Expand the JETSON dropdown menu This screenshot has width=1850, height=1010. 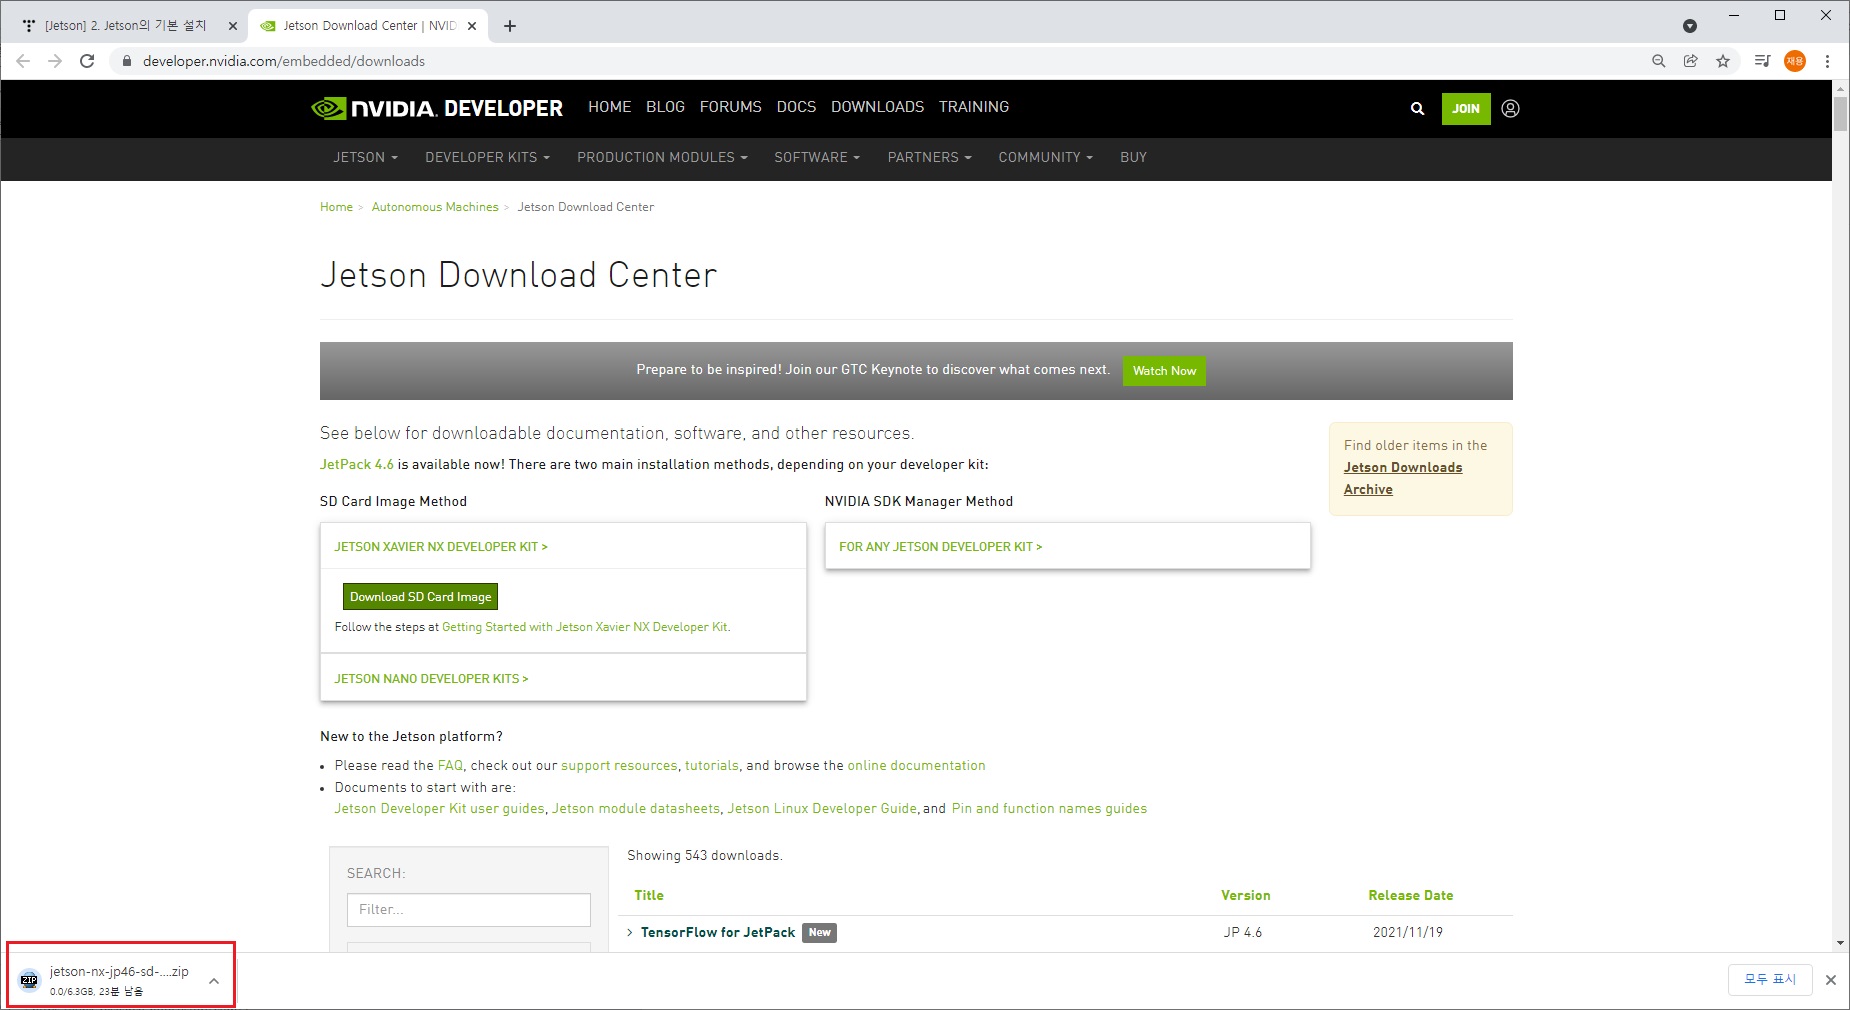pos(365,158)
